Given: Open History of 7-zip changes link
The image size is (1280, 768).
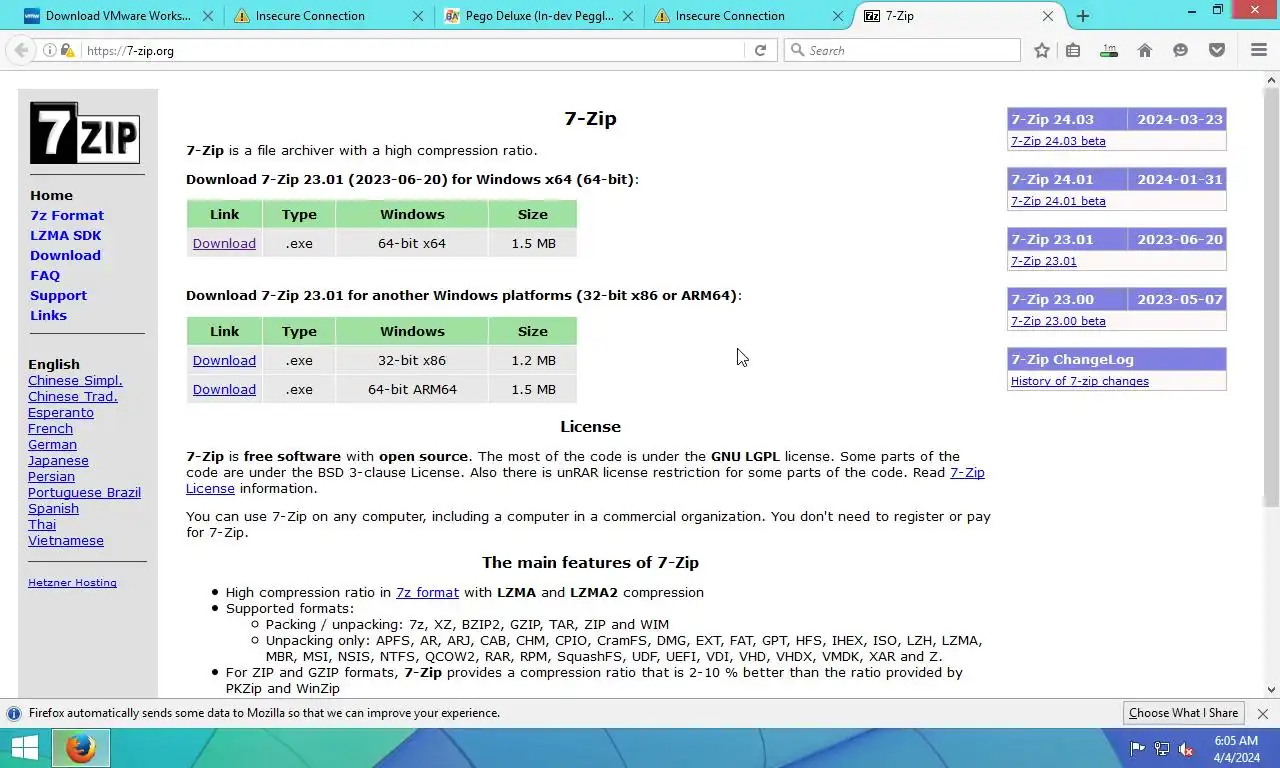Looking at the screenshot, I should (x=1080, y=381).
